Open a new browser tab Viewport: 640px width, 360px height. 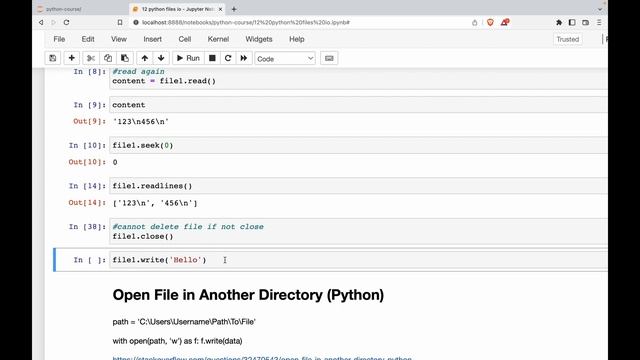(234, 9)
